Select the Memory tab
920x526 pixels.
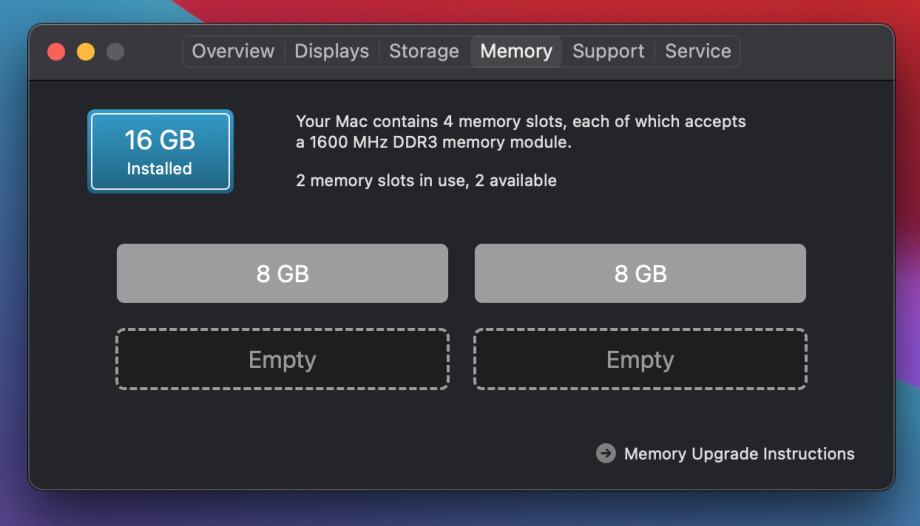point(516,51)
